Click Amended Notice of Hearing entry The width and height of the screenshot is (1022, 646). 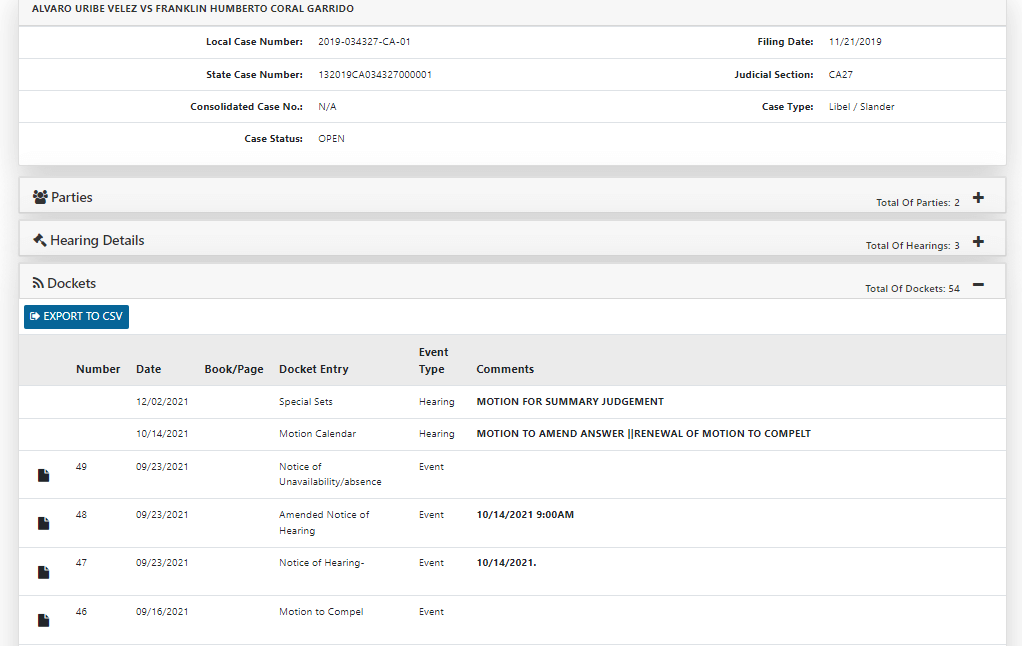click(x=324, y=523)
